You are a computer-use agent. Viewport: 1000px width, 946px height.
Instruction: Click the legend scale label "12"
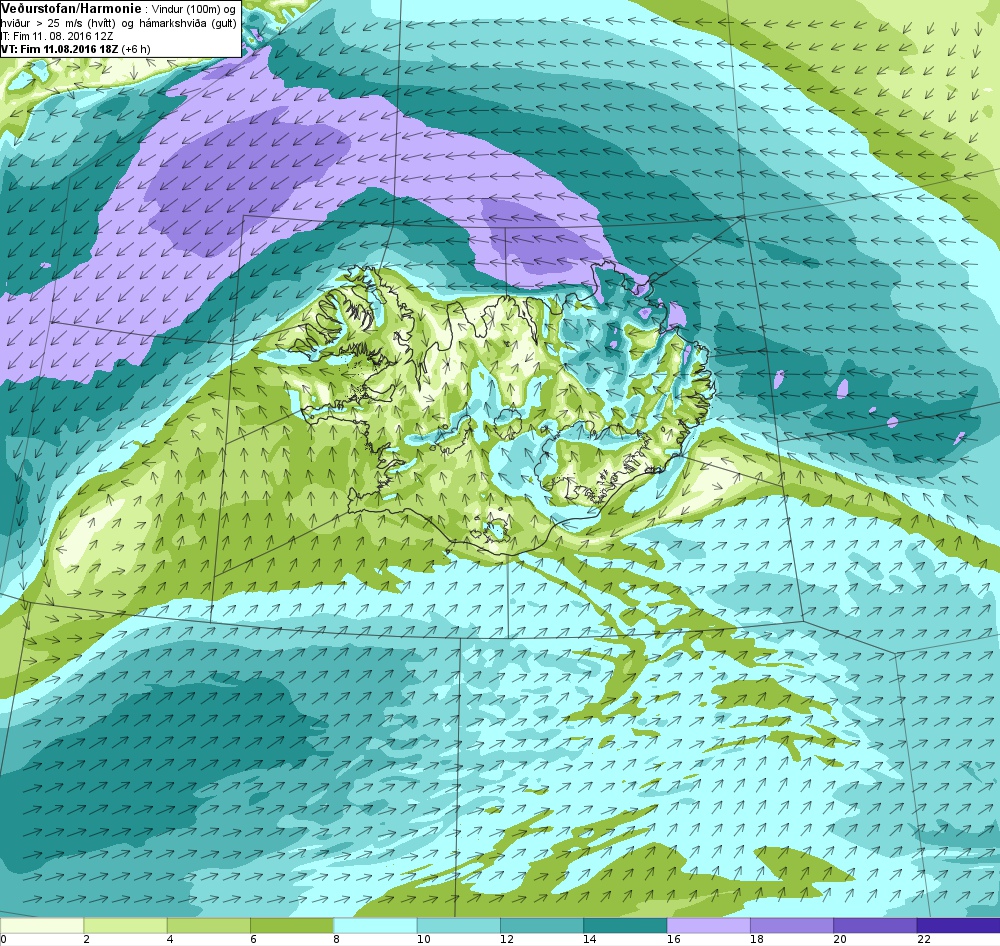tap(506, 939)
